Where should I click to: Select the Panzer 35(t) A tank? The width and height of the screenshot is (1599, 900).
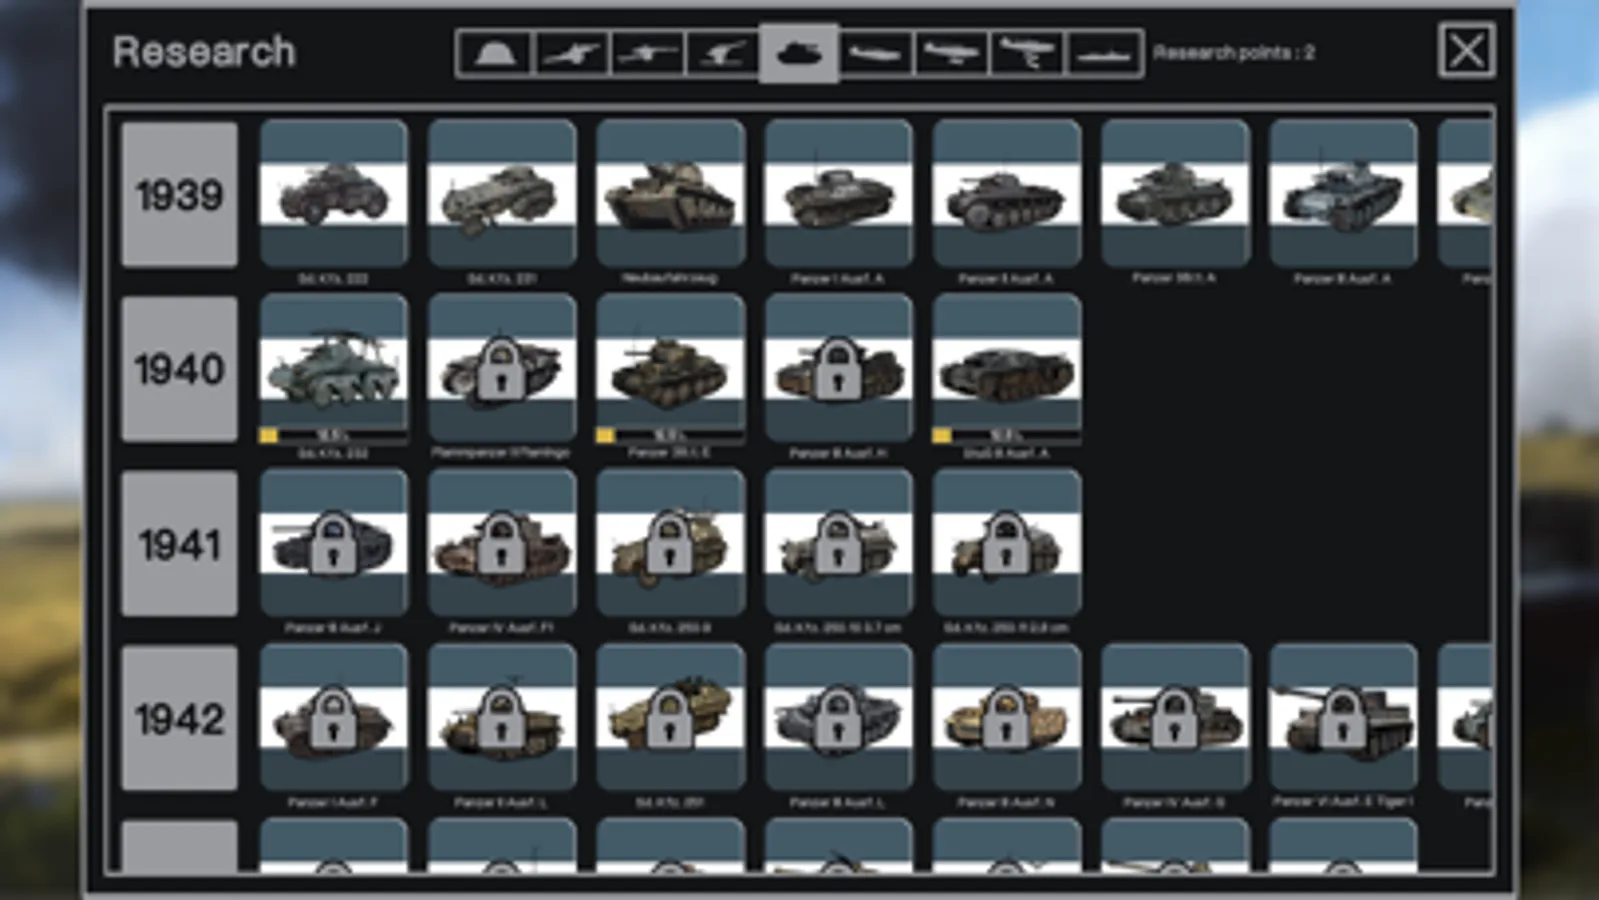pyautogui.click(x=1175, y=194)
